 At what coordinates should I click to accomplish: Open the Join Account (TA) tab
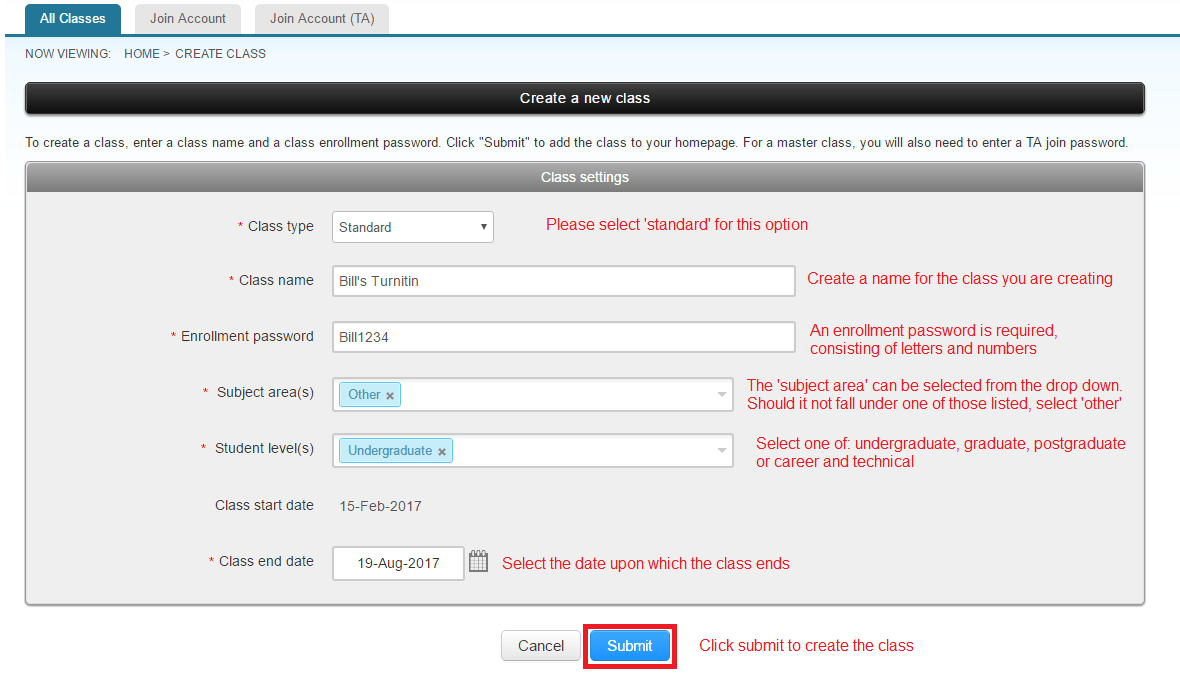point(322,19)
